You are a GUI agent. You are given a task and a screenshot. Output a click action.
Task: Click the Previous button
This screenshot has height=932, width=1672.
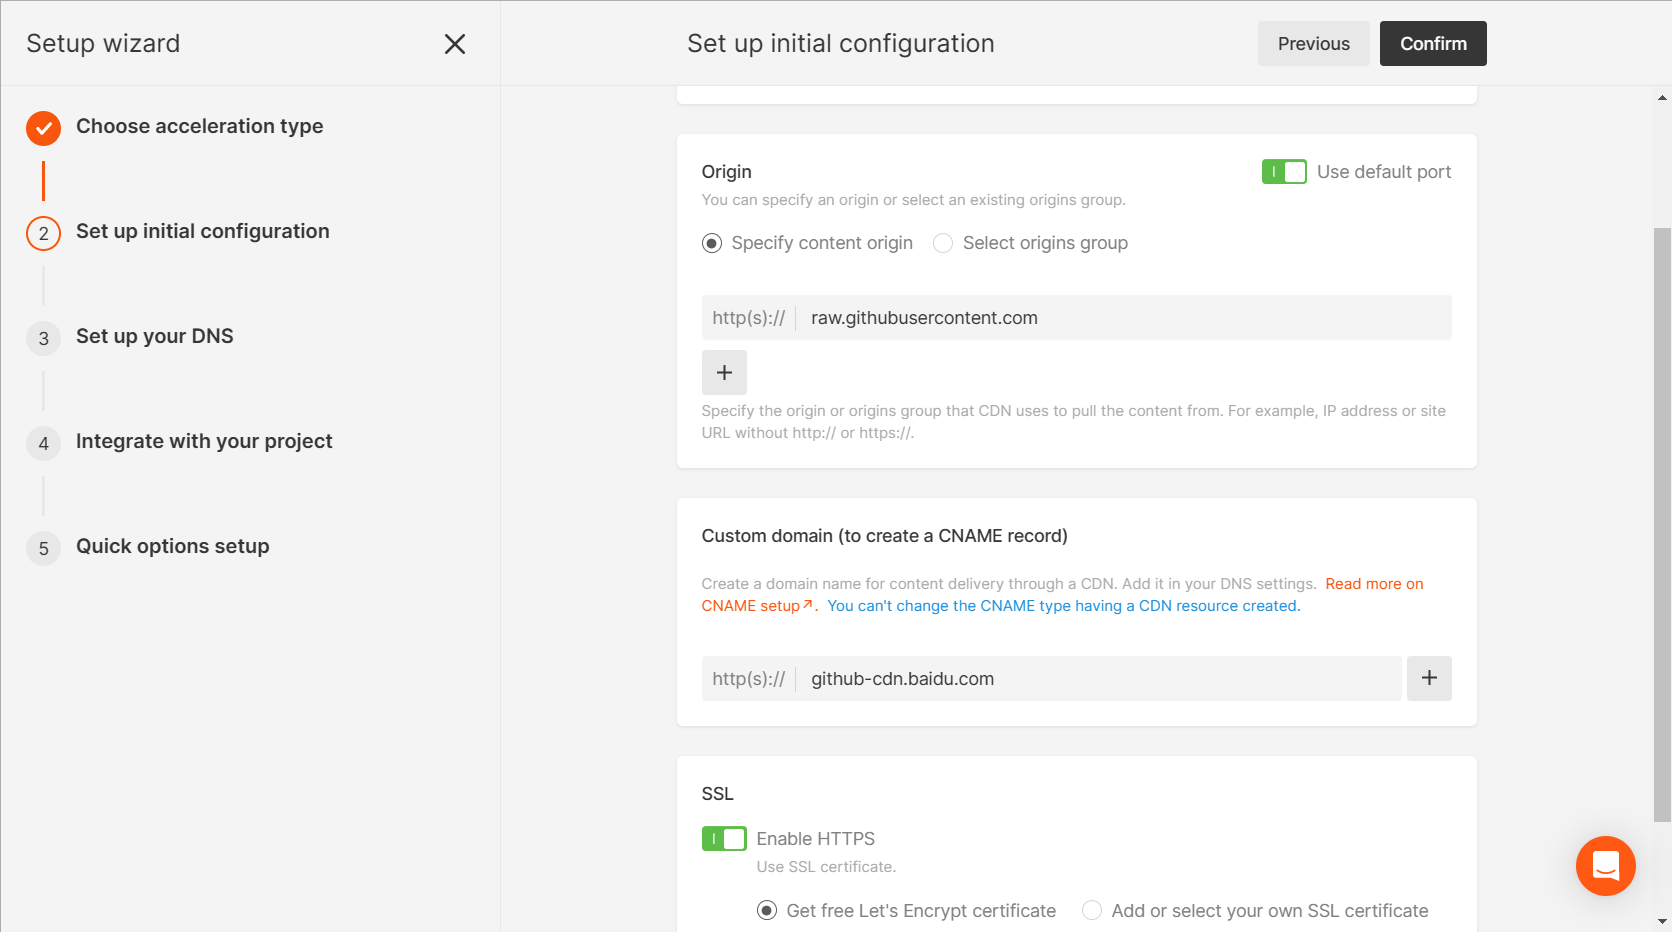(1313, 44)
